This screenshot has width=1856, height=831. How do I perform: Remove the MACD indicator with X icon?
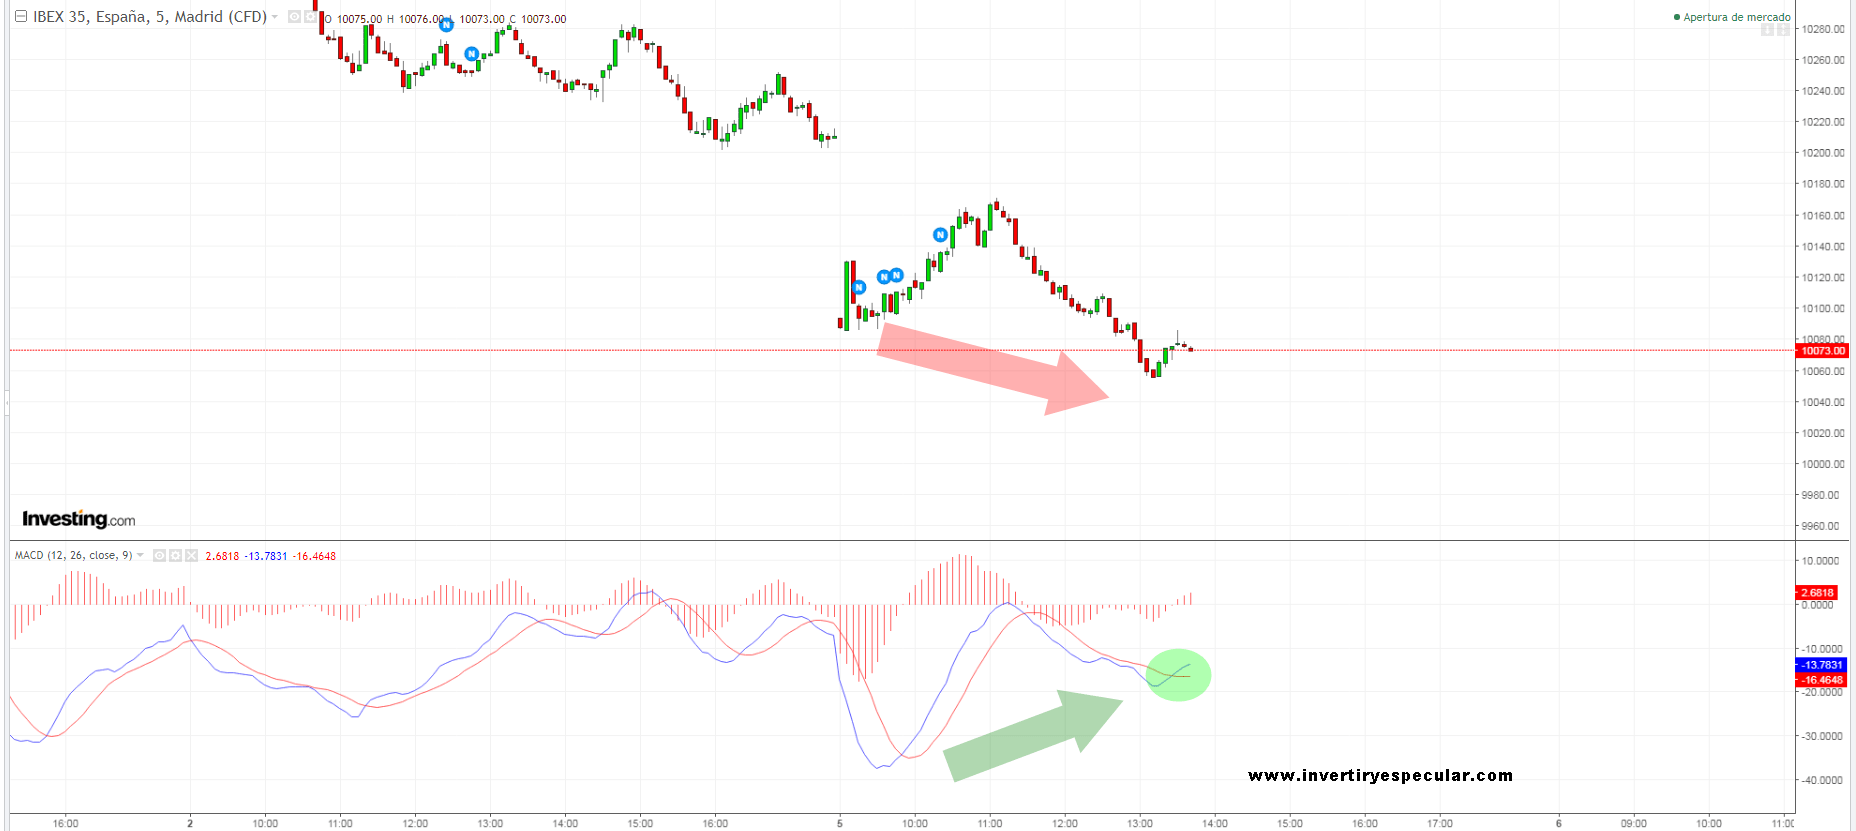tap(191, 556)
